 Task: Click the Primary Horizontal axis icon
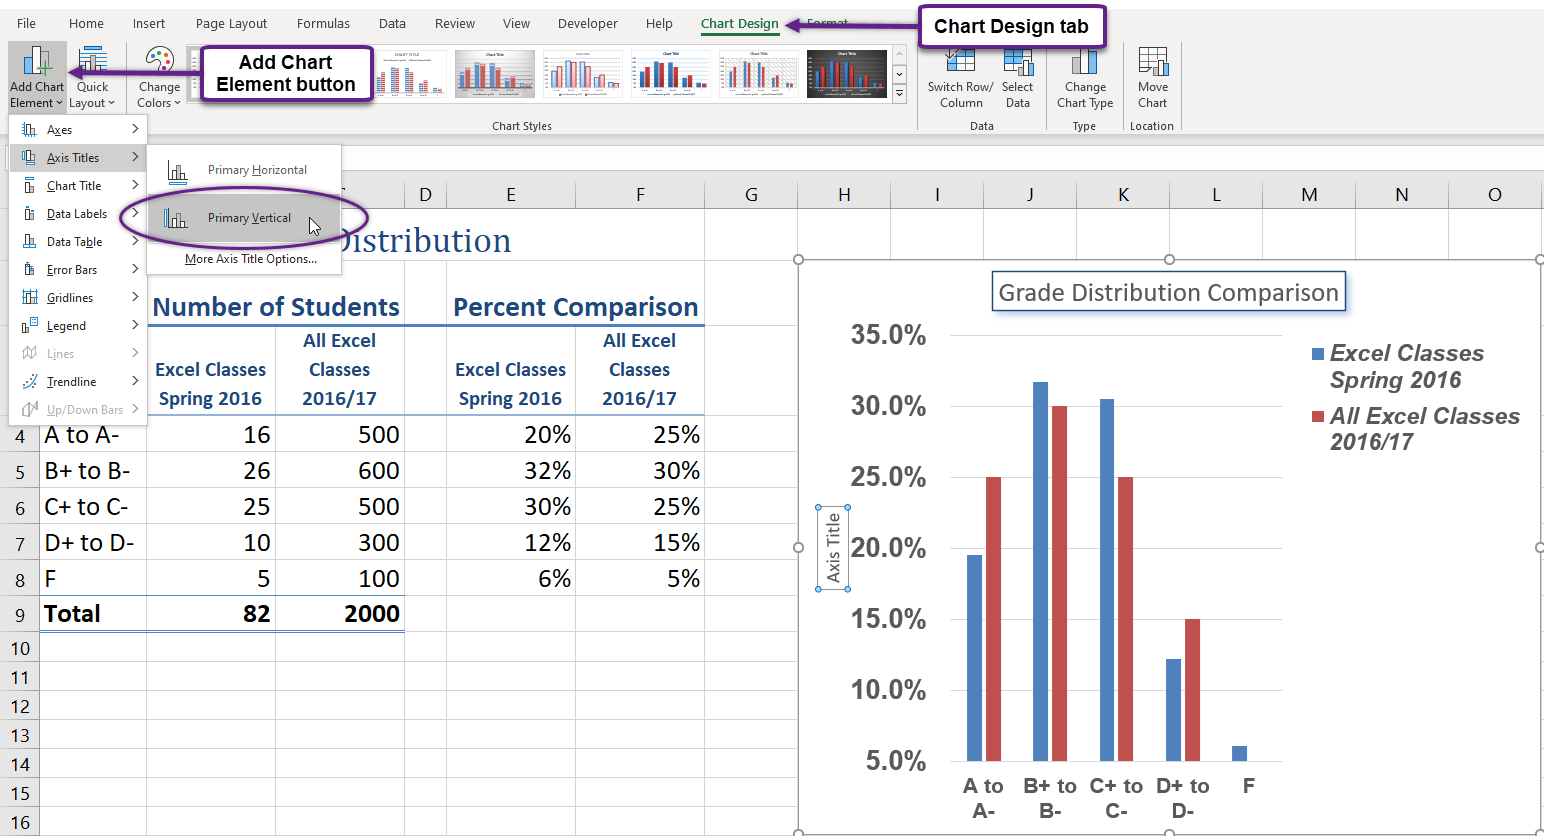pos(177,172)
